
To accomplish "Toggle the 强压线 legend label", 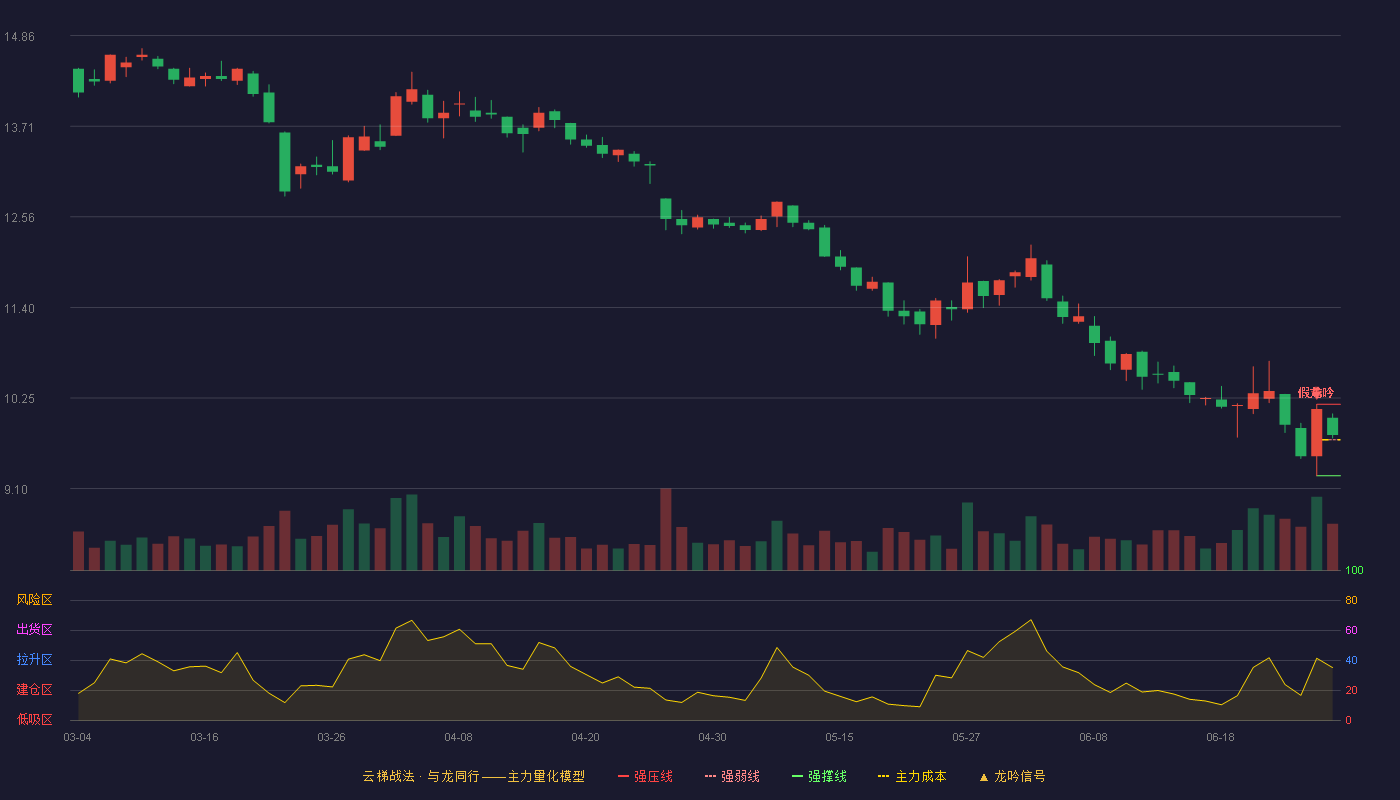I will pos(653,776).
